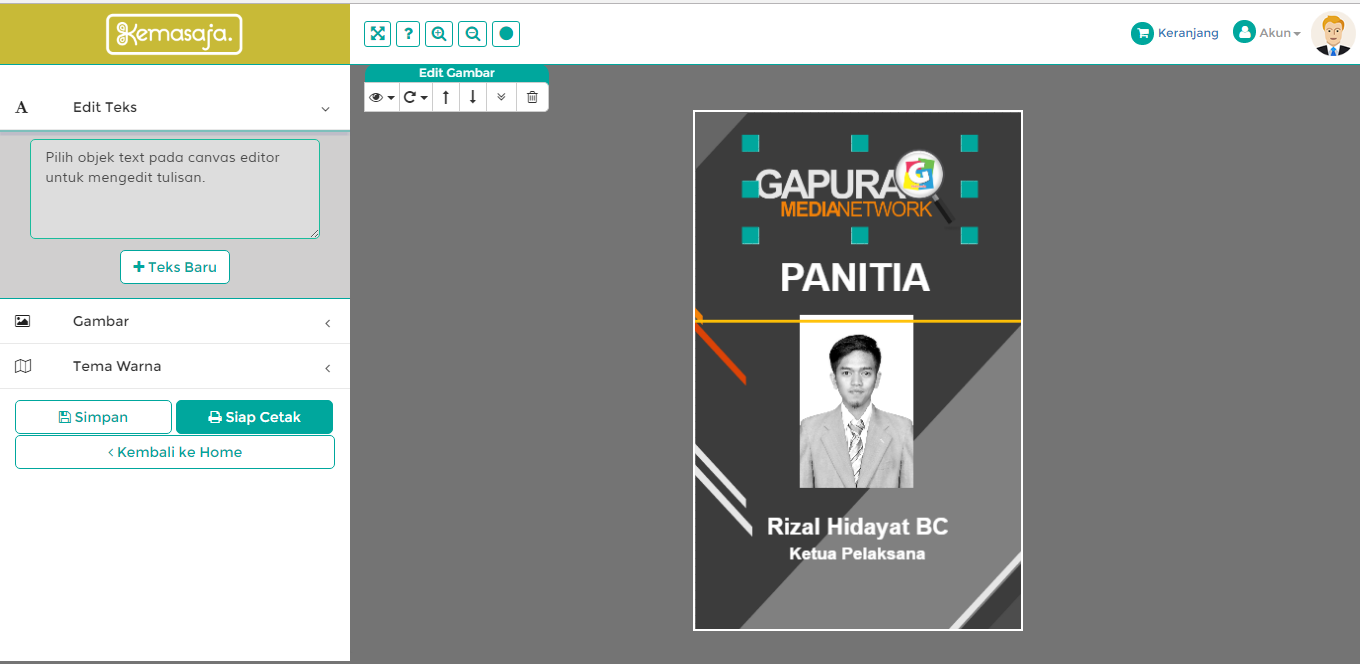The height and width of the screenshot is (664, 1360).
Task: Open the help question mark icon
Action: pyautogui.click(x=408, y=34)
